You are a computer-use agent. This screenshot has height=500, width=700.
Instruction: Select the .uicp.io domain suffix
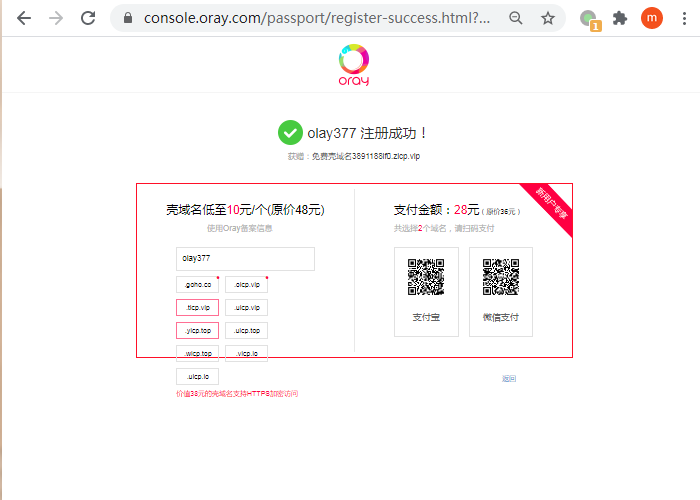coord(197,377)
